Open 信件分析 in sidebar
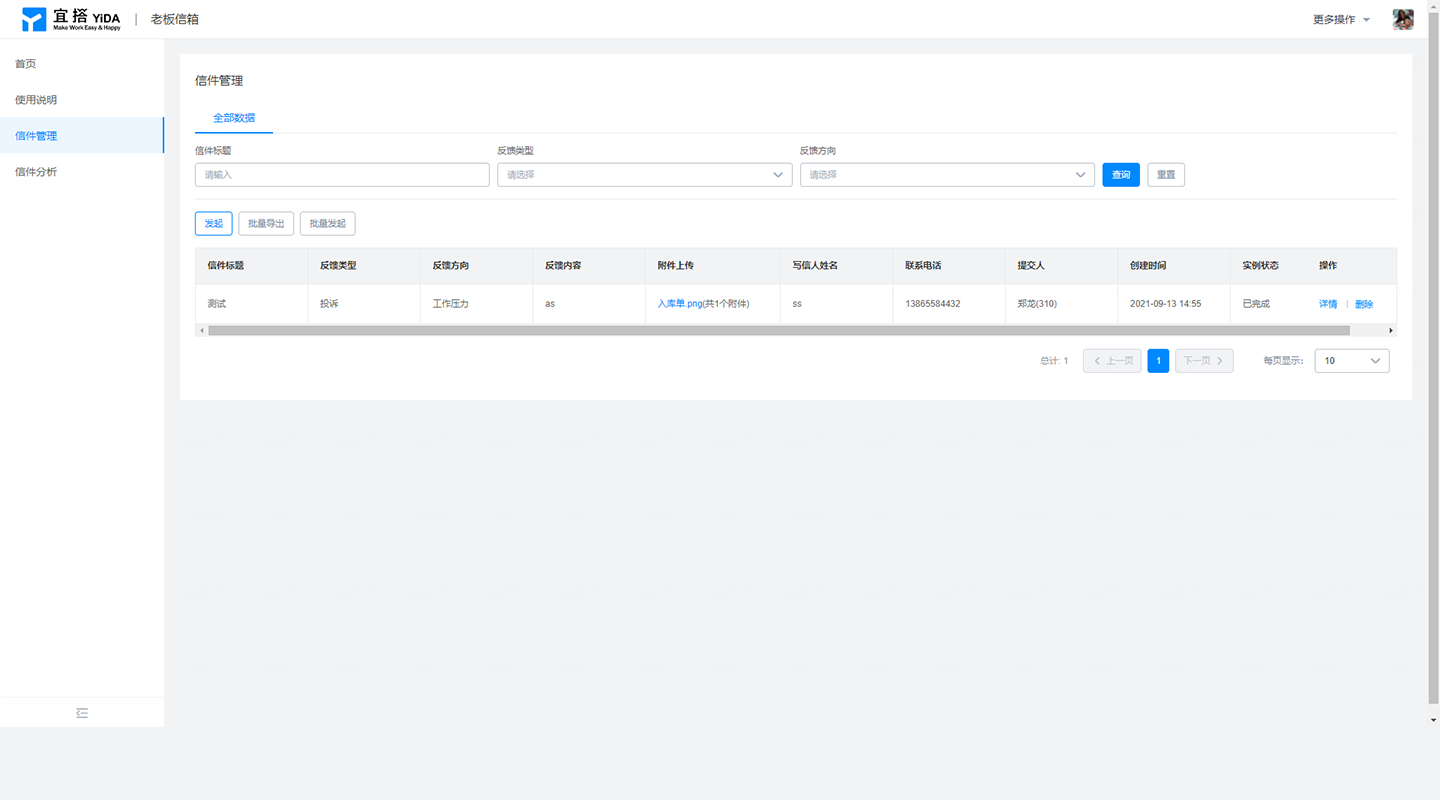1440x800 pixels. pos(82,172)
